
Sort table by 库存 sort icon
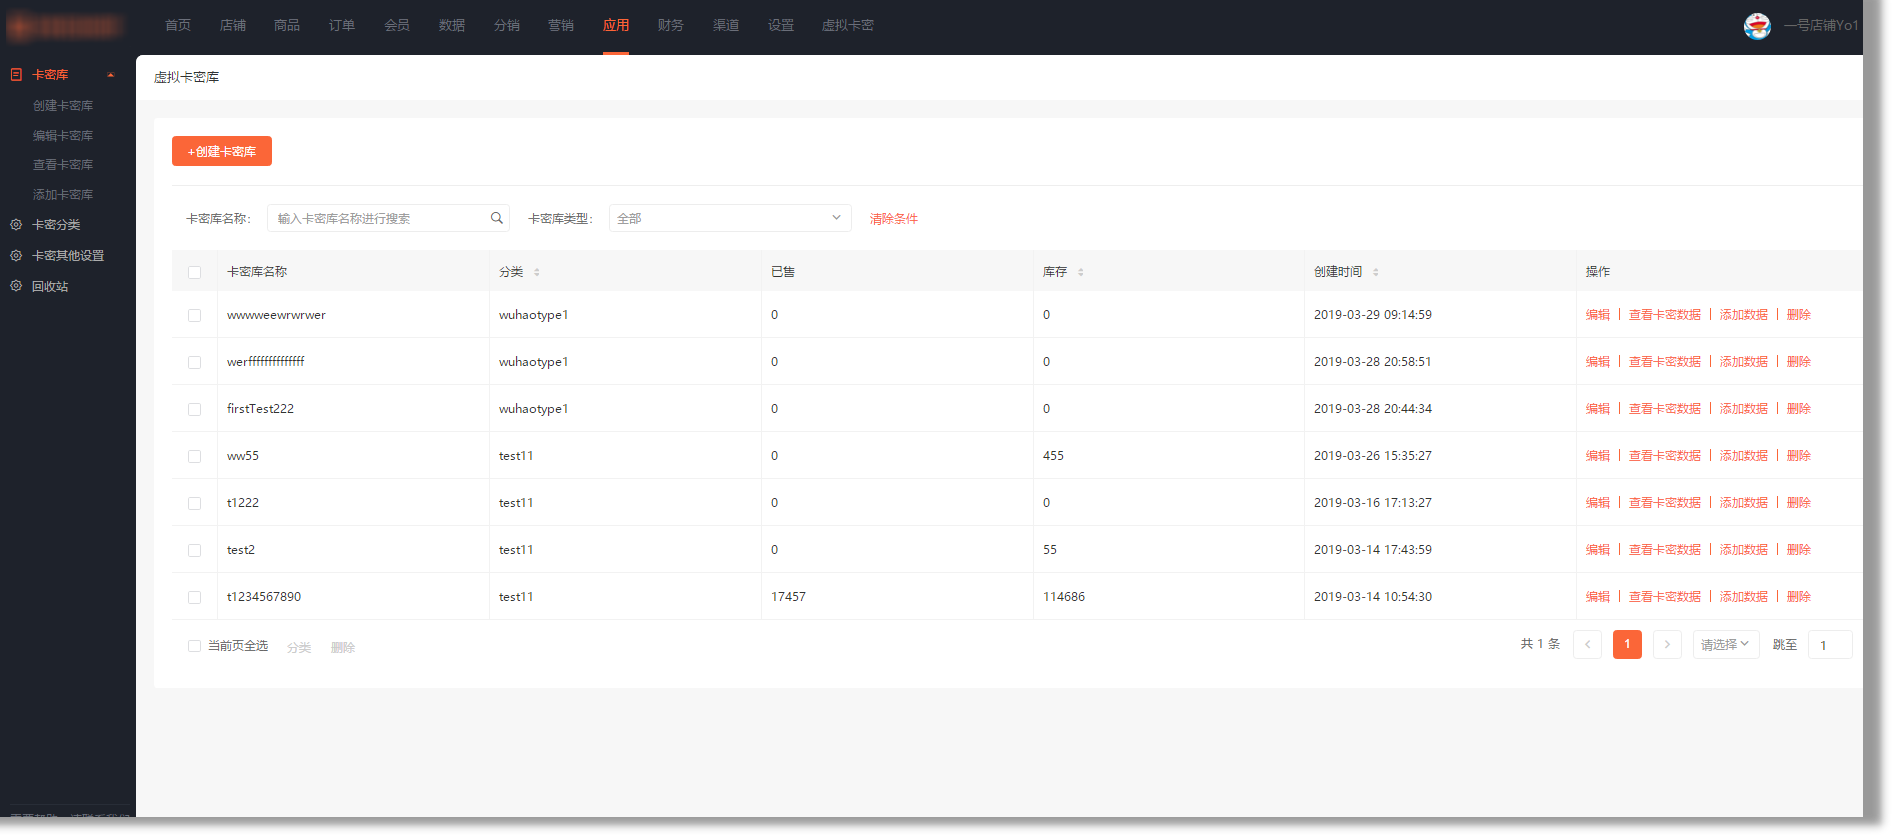[1080, 272]
